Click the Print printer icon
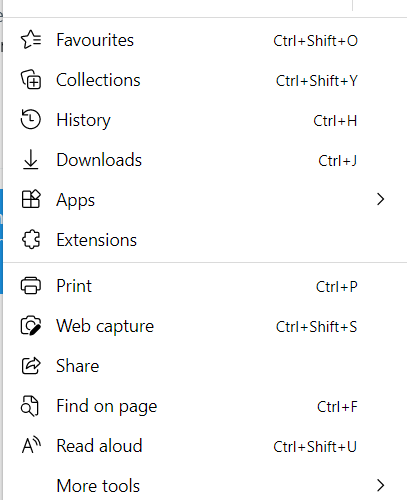The height and width of the screenshot is (500, 407). (31, 286)
